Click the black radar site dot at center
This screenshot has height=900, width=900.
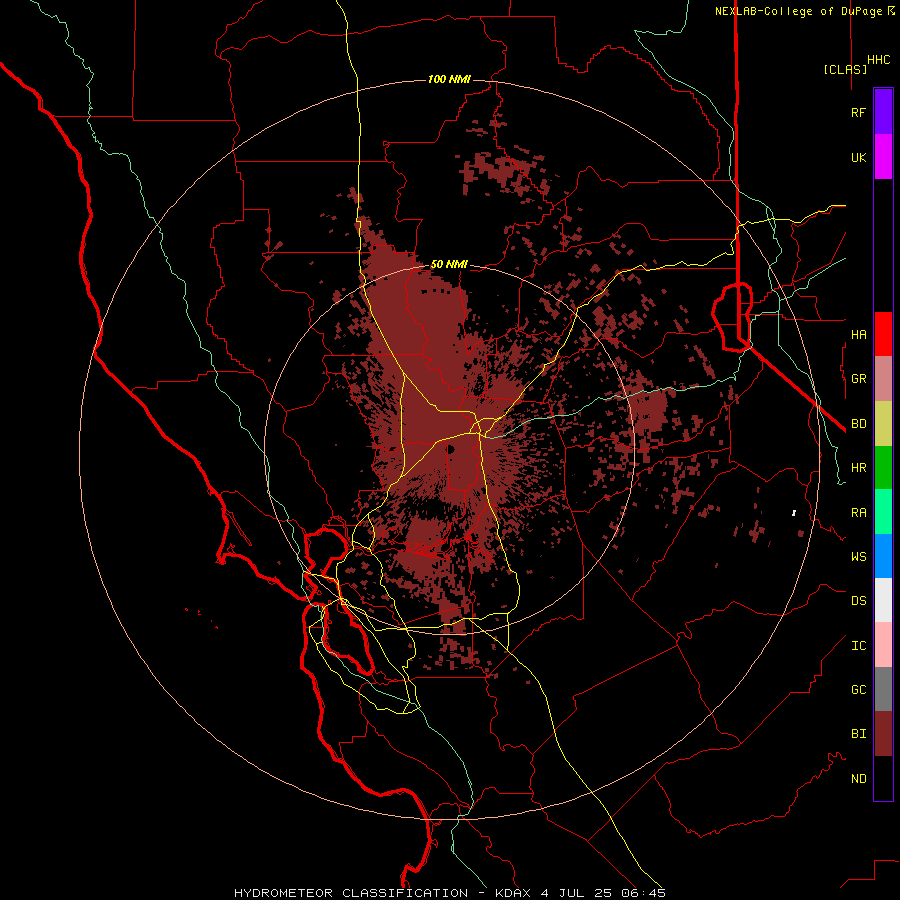click(x=450, y=449)
